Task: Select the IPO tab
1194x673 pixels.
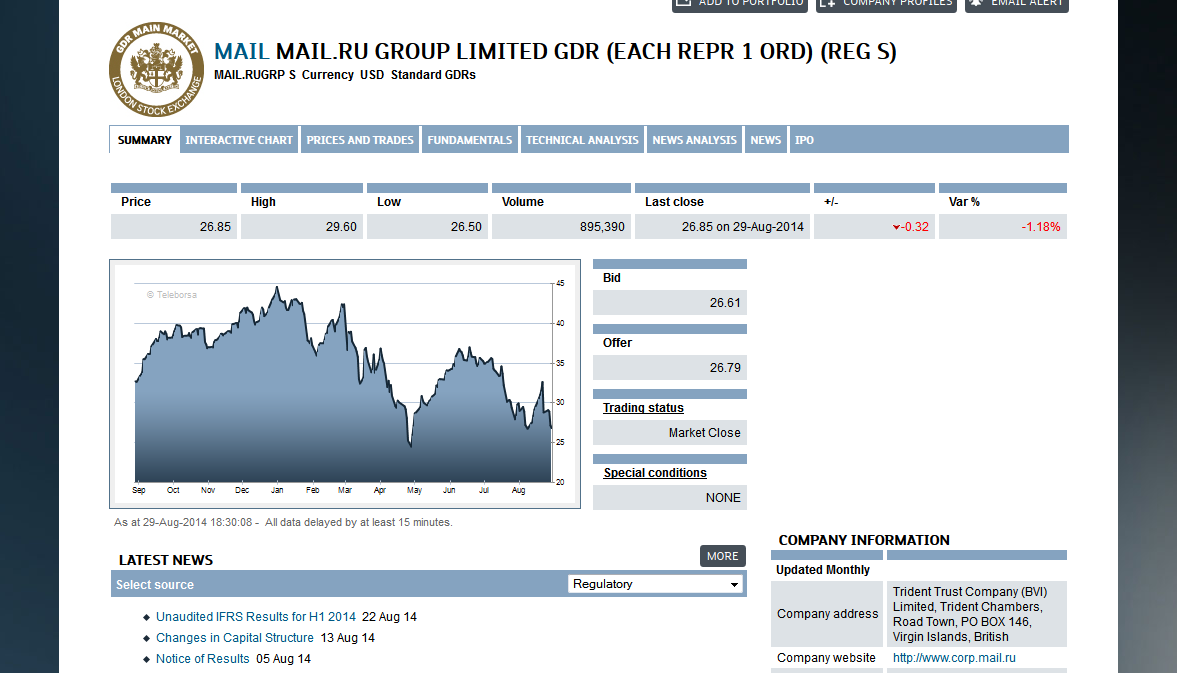Action: (x=804, y=140)
